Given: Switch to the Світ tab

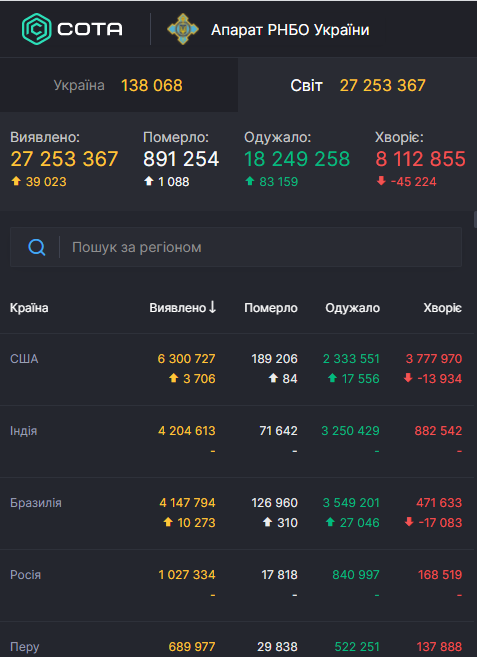Looking at the screenshot, I should 358,85.
